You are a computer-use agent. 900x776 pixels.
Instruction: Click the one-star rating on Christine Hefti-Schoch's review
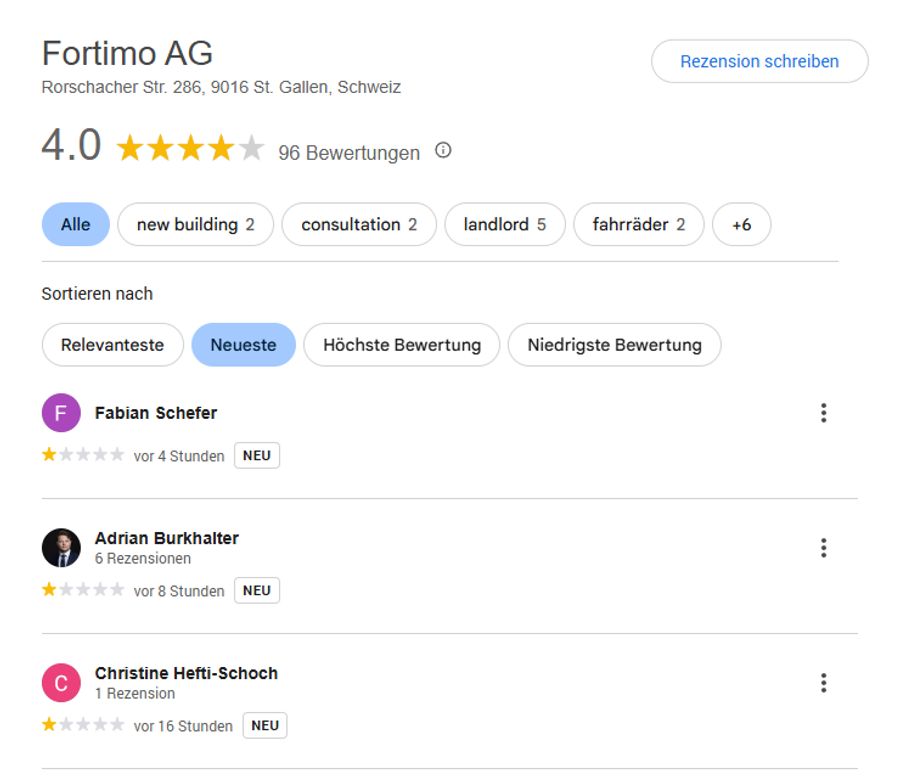click(x=83, y=724)
